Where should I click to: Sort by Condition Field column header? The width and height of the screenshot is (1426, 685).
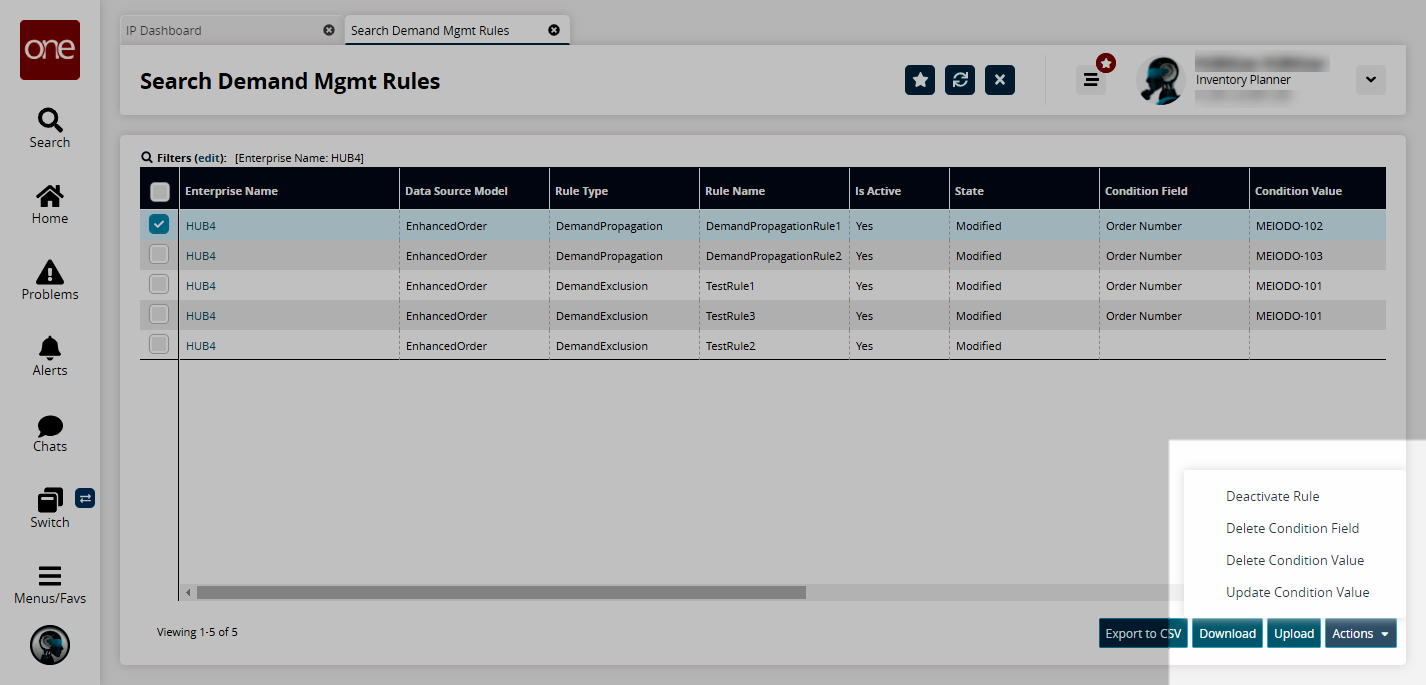pyautogui.click(x=1175, y=191)
